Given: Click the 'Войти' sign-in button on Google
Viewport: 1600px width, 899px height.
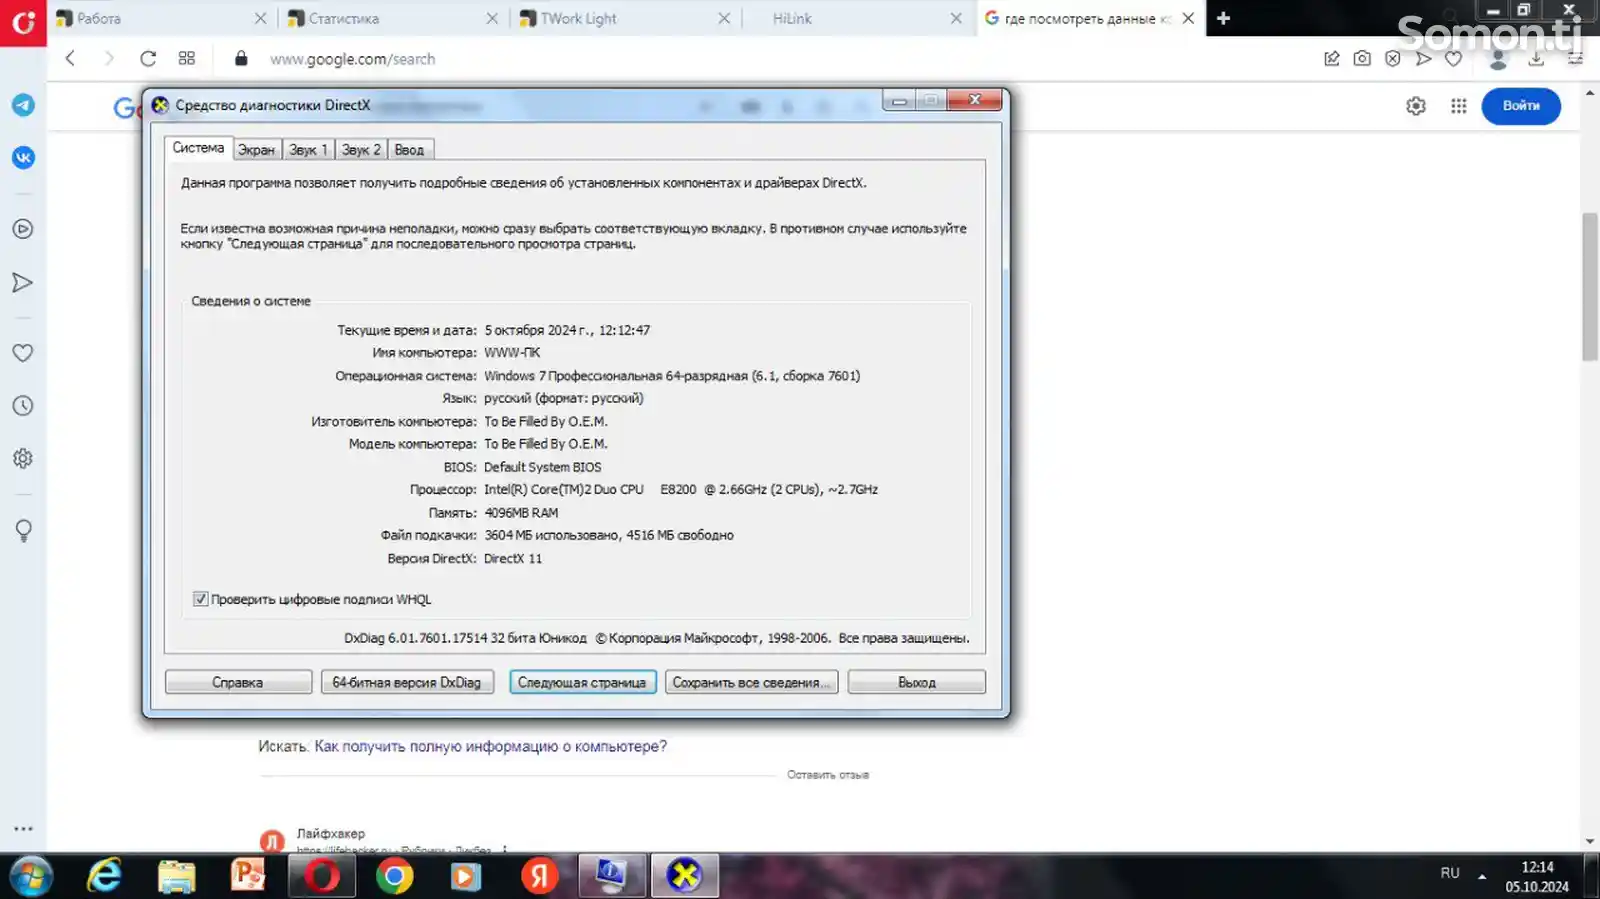Looking at the screenshot, I should 1521,106.
